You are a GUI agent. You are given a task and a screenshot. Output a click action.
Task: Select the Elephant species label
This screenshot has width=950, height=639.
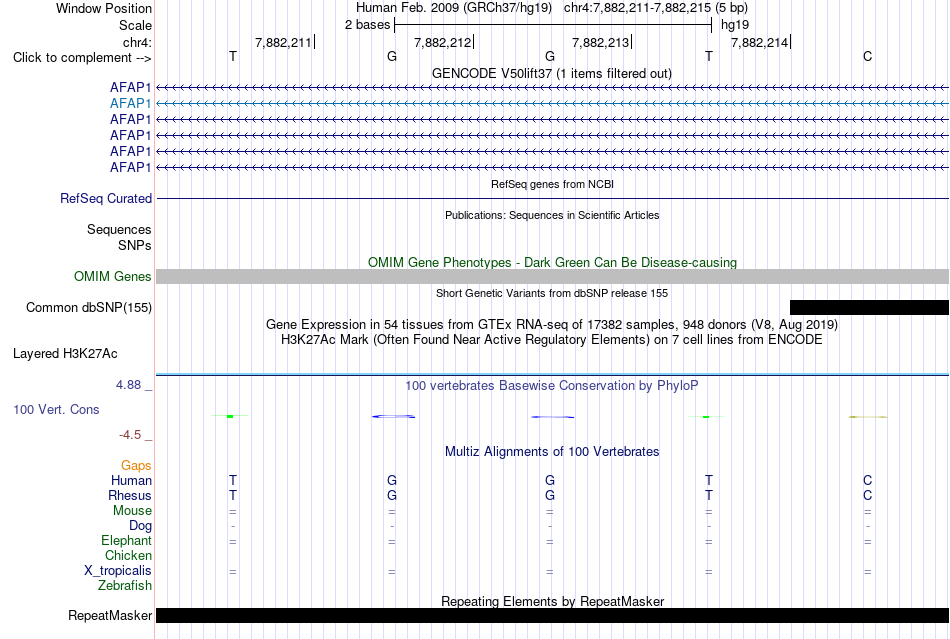click(x=127, y=540)
